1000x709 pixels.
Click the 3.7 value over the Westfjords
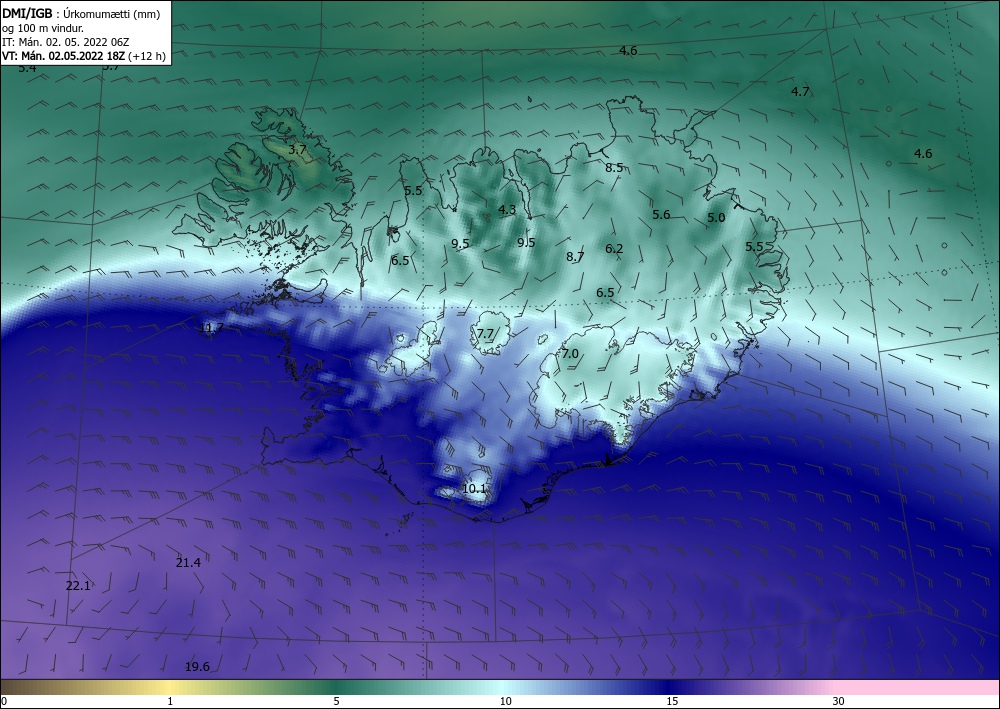297,150
